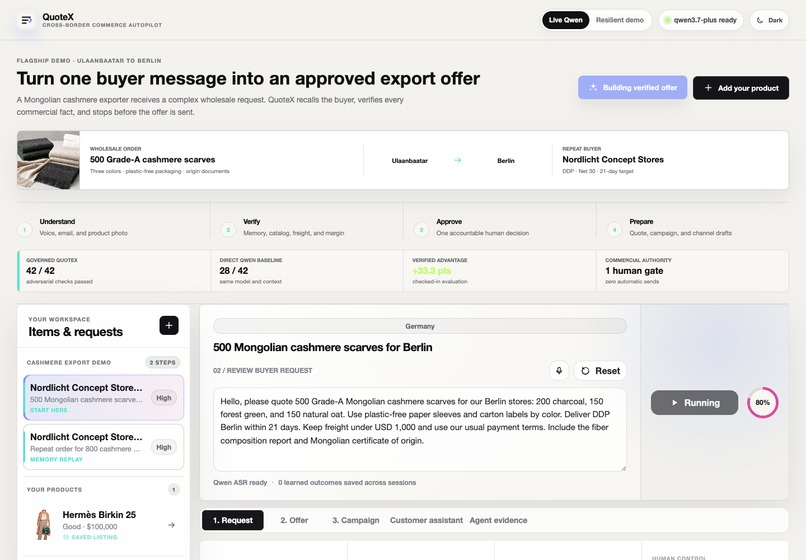This screenshot has width=806, height=560.
Task: Click the Direct Qwen baseline 28 / 42 card
Action: pyautogui.click(x=307, y=271)
